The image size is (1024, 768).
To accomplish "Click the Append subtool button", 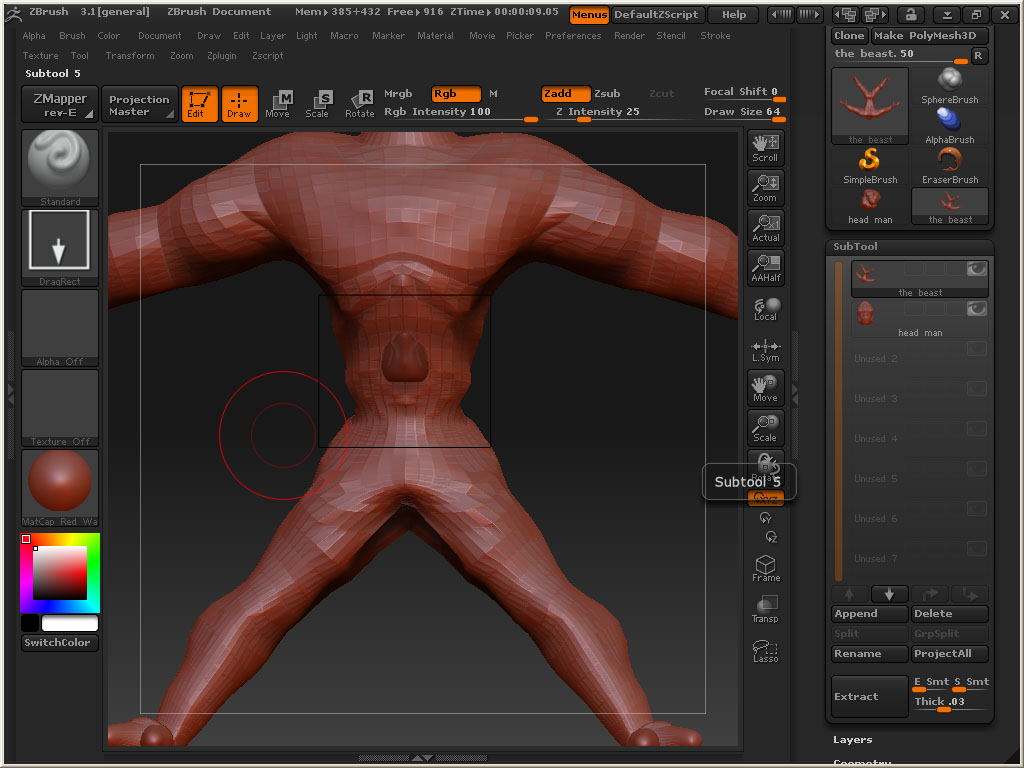I will pos(868,614).
